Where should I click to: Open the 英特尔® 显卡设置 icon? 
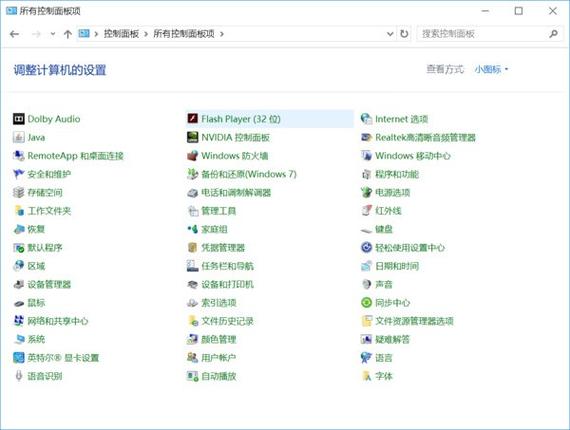click(x=19, y=358)
